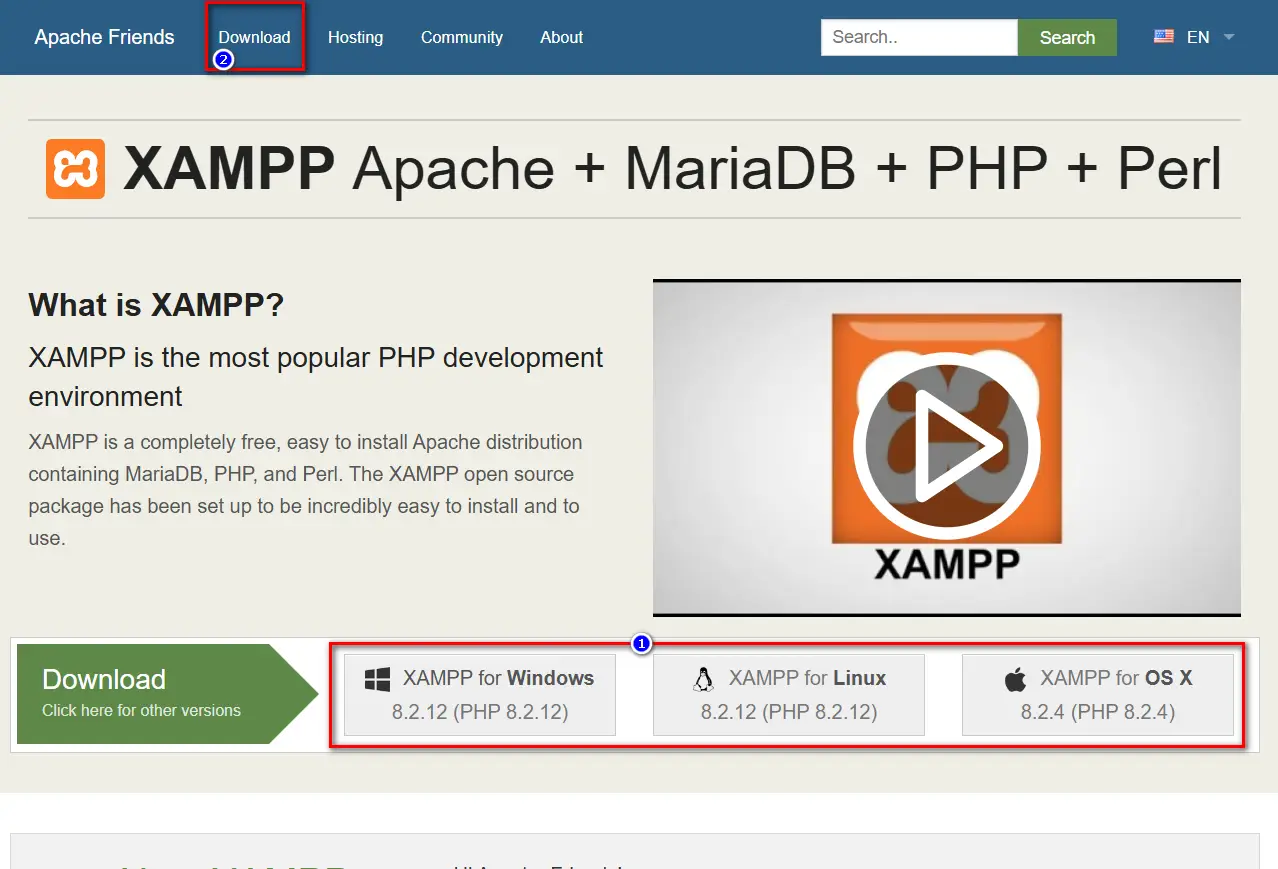Click the Apple logo icon
The width and height of the screenshot is (1278, 869).
[x=1015, y=680]
